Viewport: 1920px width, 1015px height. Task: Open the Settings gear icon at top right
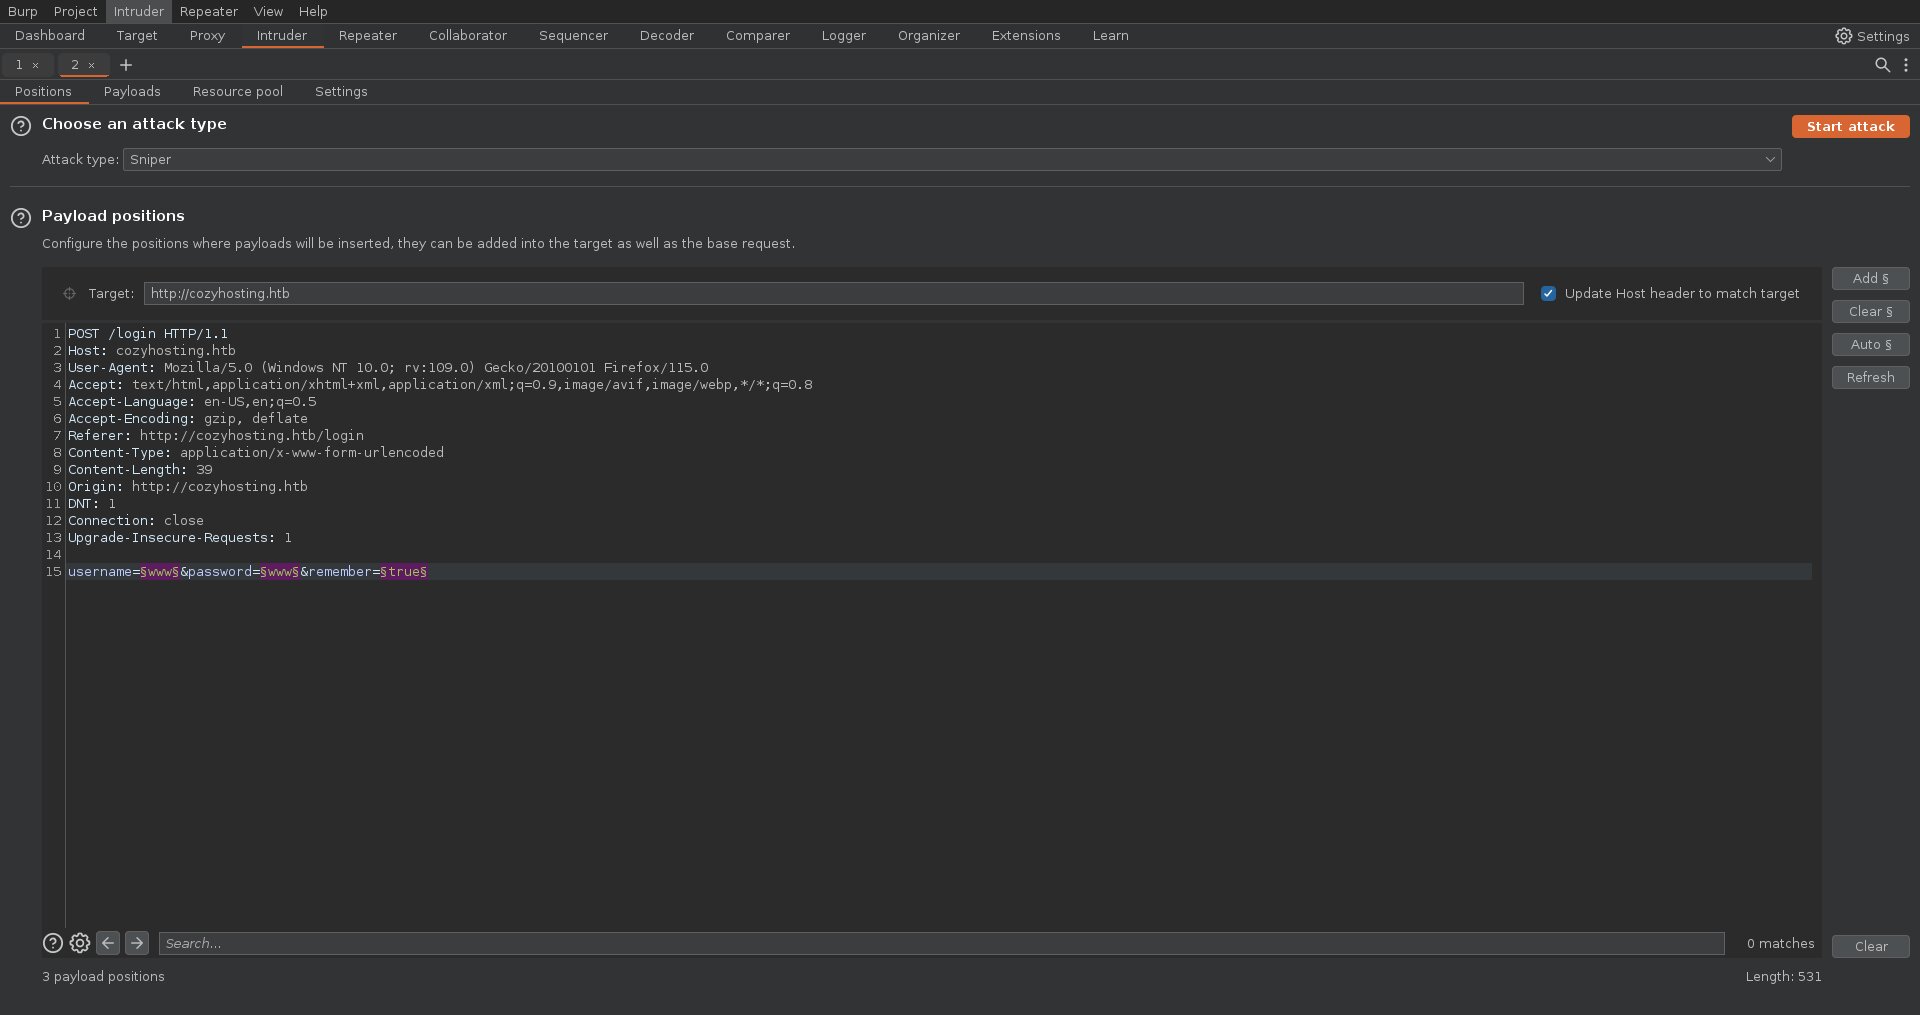tap(1843, 36)
